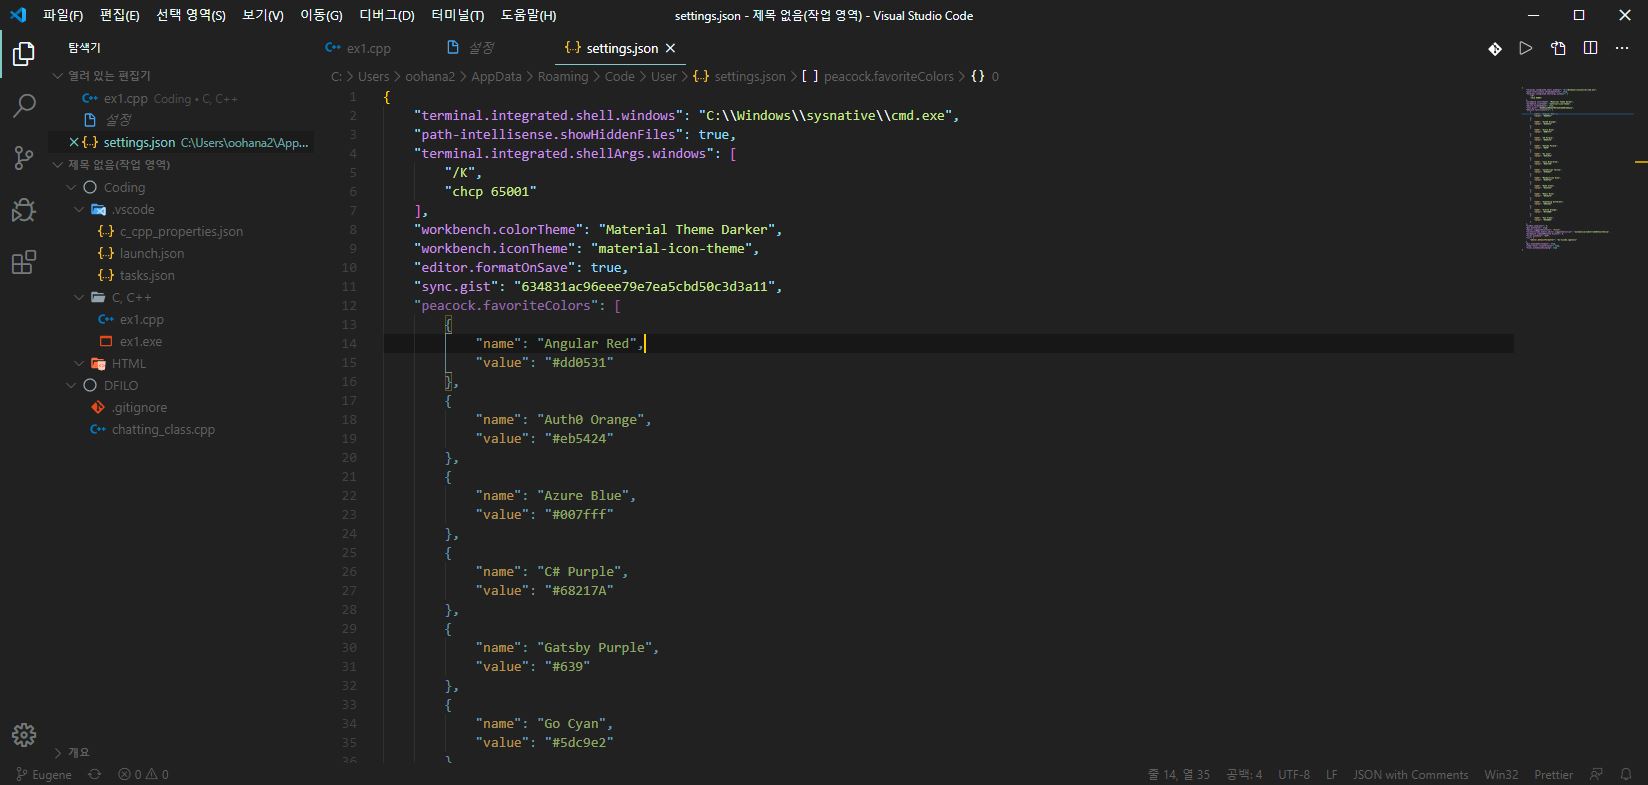
Task: Open ex1.cpp in the C, C++ folder
Action: (x=141, y=320)
